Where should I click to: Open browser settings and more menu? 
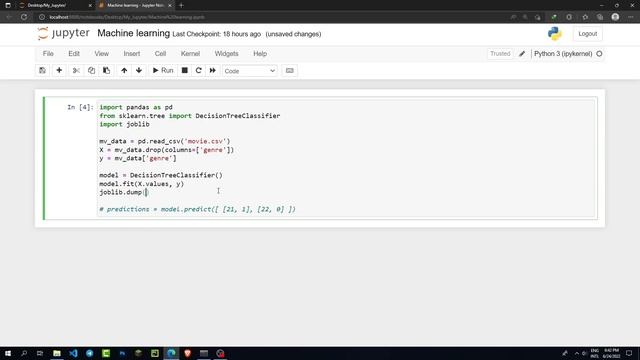point(631,17)
